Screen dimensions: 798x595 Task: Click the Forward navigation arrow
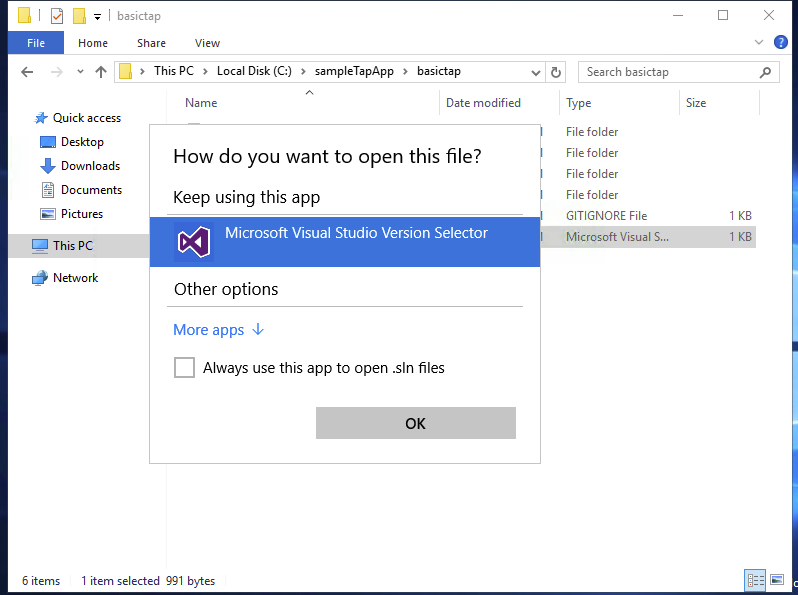tap(56, 72)
